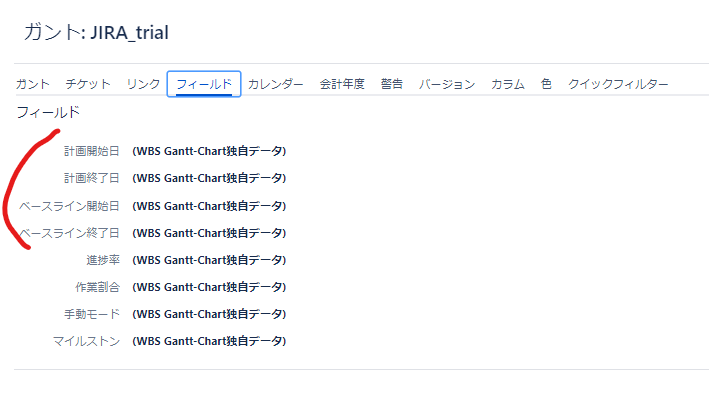
Task: Select the 計画開始日 field label
Action: [x=92, y=151]
